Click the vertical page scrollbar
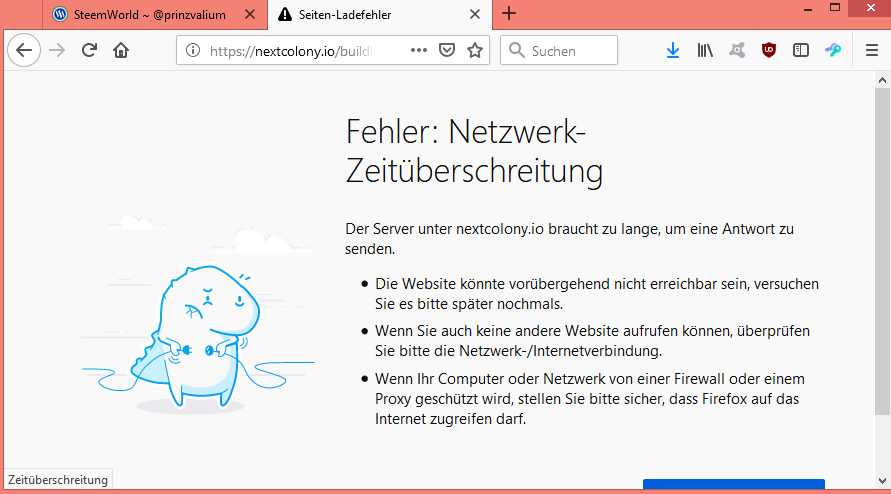This screenshot has width=891, height=494. (x=883, y=250)
